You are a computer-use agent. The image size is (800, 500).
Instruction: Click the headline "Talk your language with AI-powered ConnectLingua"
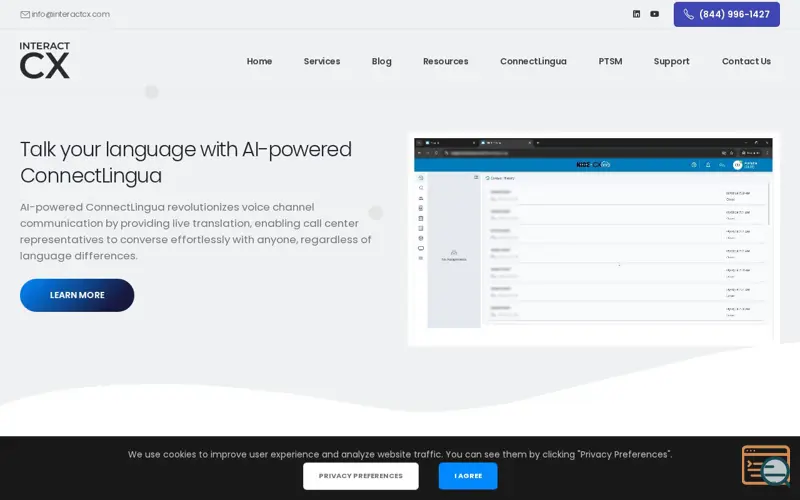(x=186, y=162)
